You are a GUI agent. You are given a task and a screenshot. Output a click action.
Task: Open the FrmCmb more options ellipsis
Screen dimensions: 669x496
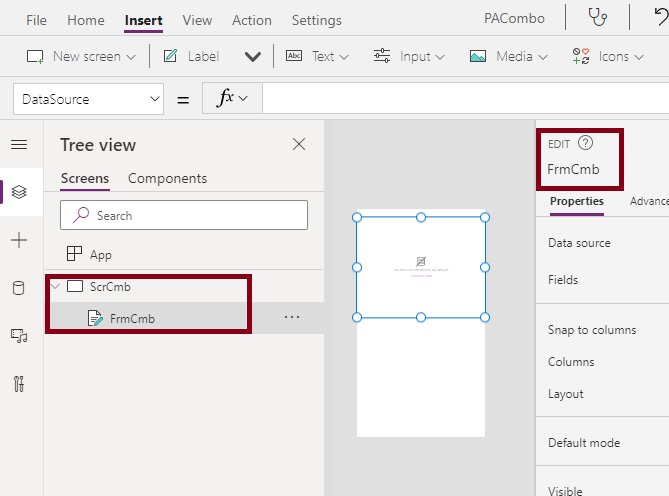tap(292, 317)
